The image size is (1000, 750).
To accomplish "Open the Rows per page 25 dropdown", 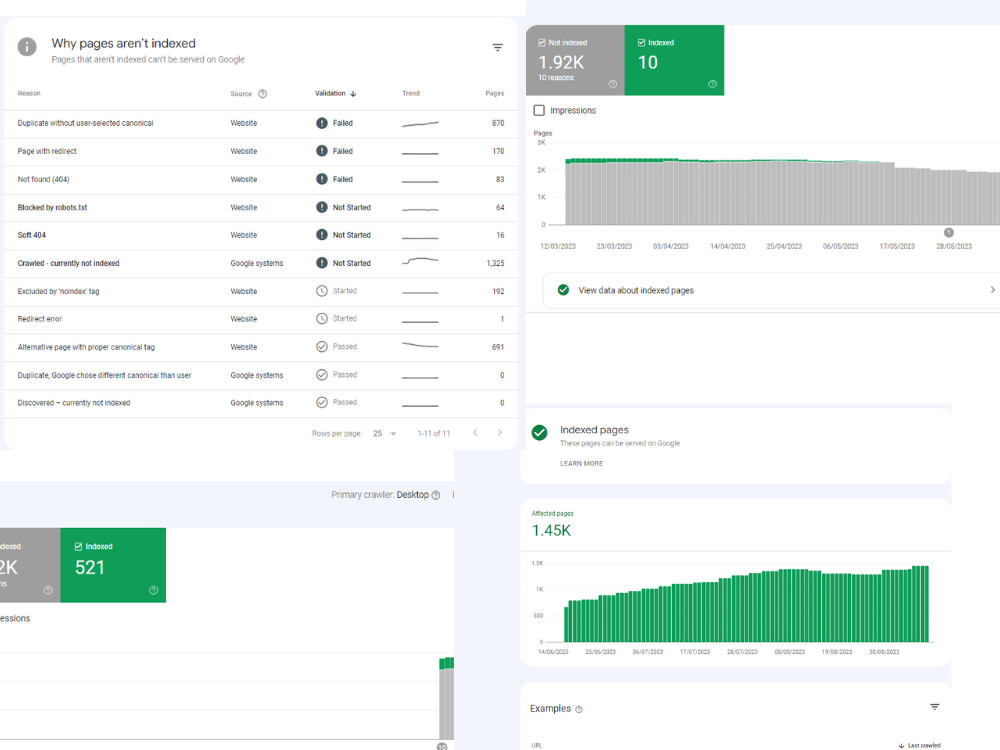I will (385, 434).
